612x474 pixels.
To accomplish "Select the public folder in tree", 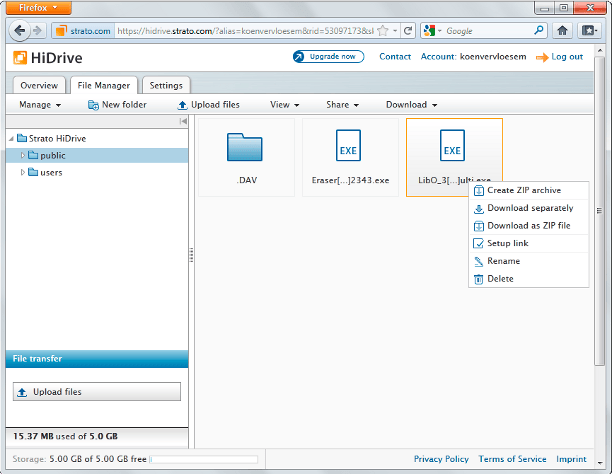I will 97,155.
